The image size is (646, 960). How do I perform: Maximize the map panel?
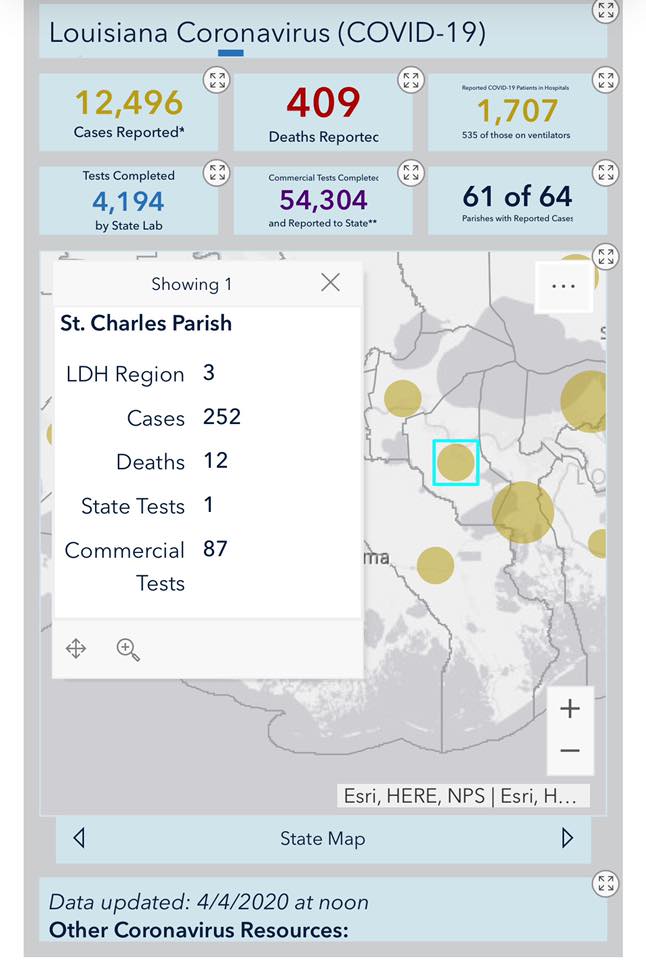coord(606,256)
